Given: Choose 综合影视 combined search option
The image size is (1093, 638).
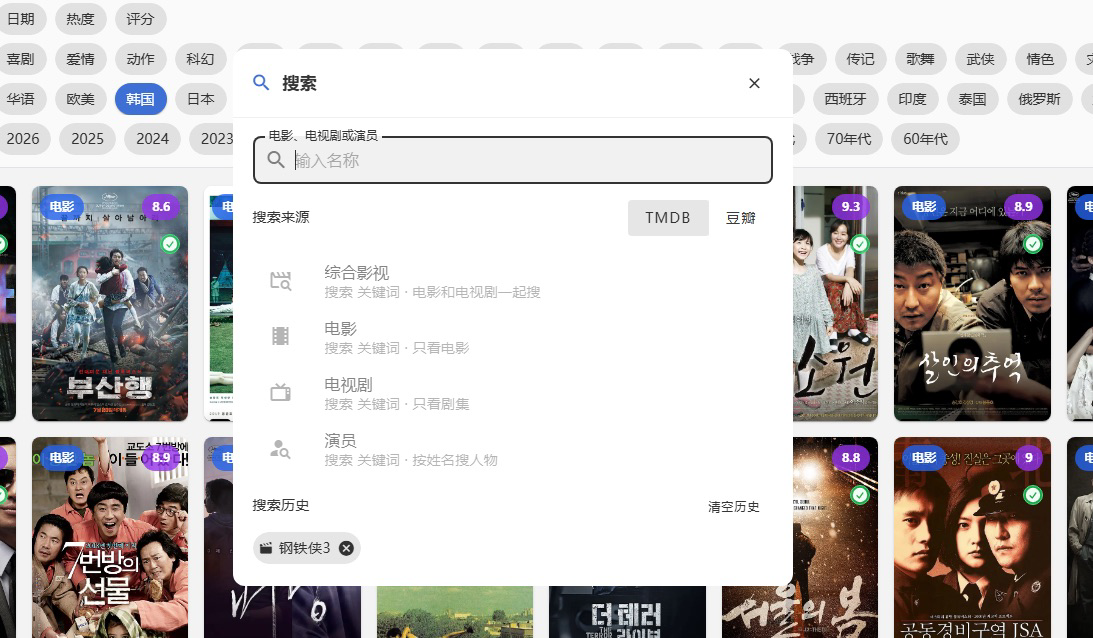Looking at the screenshot, I should [x=513, y=281].
